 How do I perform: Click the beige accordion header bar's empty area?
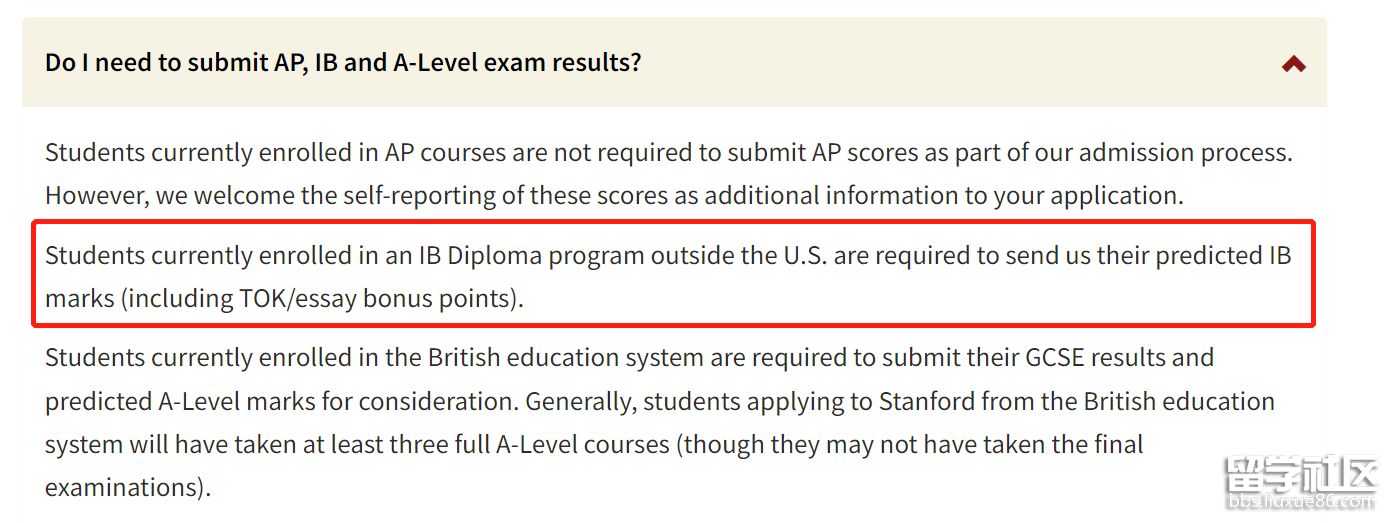(x=950, y=63)
